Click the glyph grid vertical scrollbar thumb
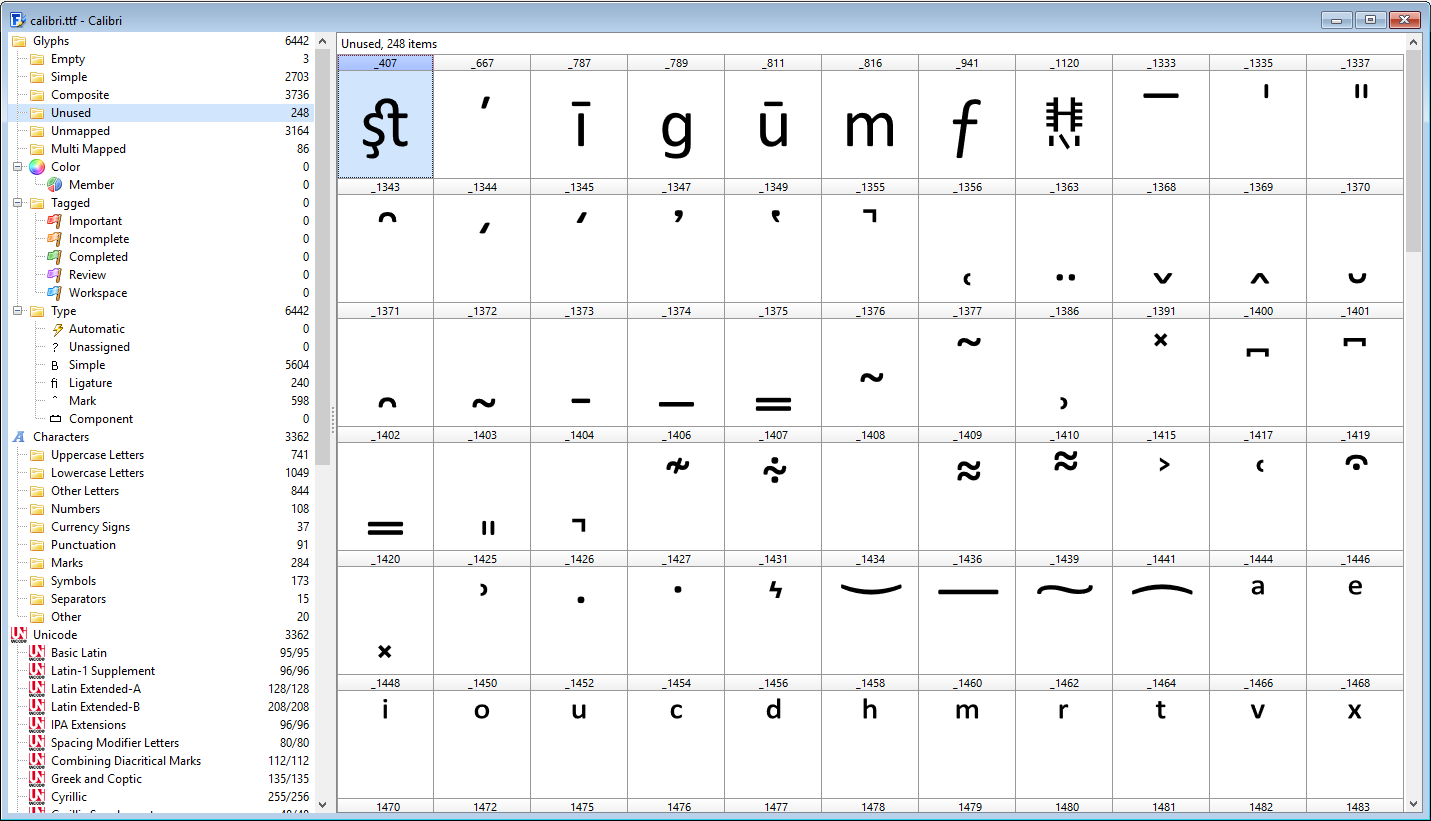 [1413, 151]
